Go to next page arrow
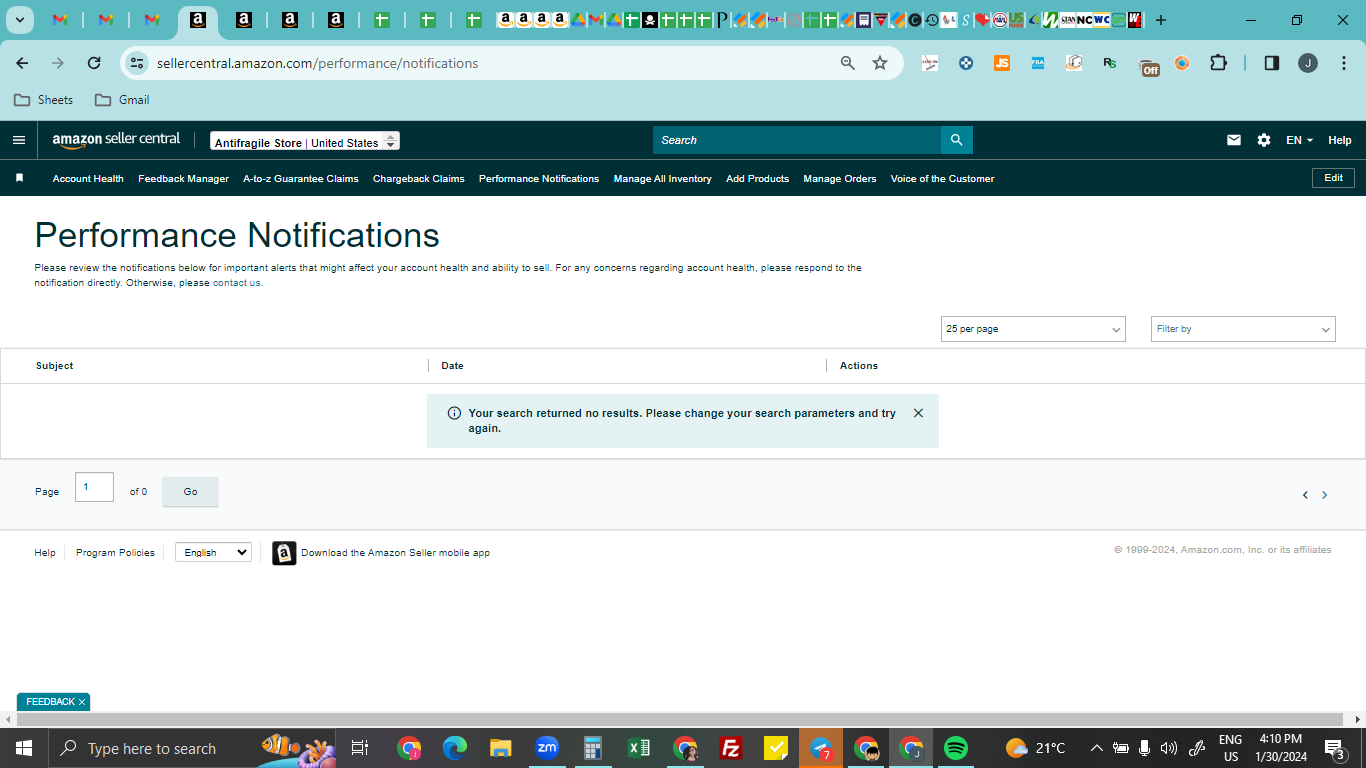The image size is (1366, 768). point(1325,495)
